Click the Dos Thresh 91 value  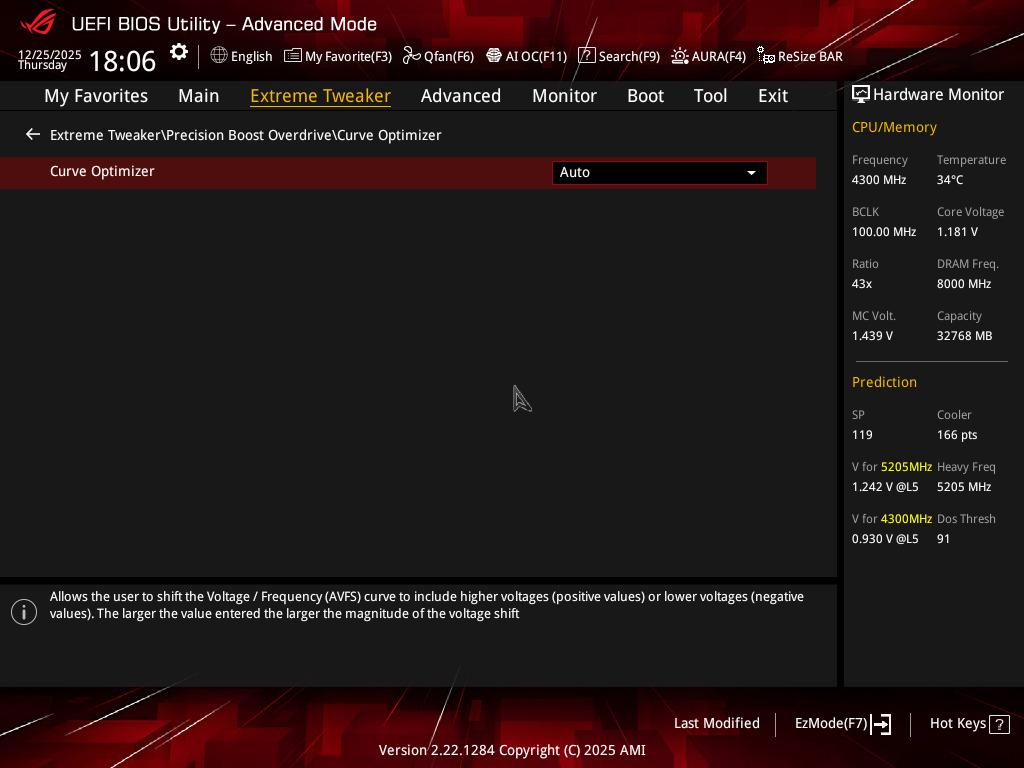point(943,539)
